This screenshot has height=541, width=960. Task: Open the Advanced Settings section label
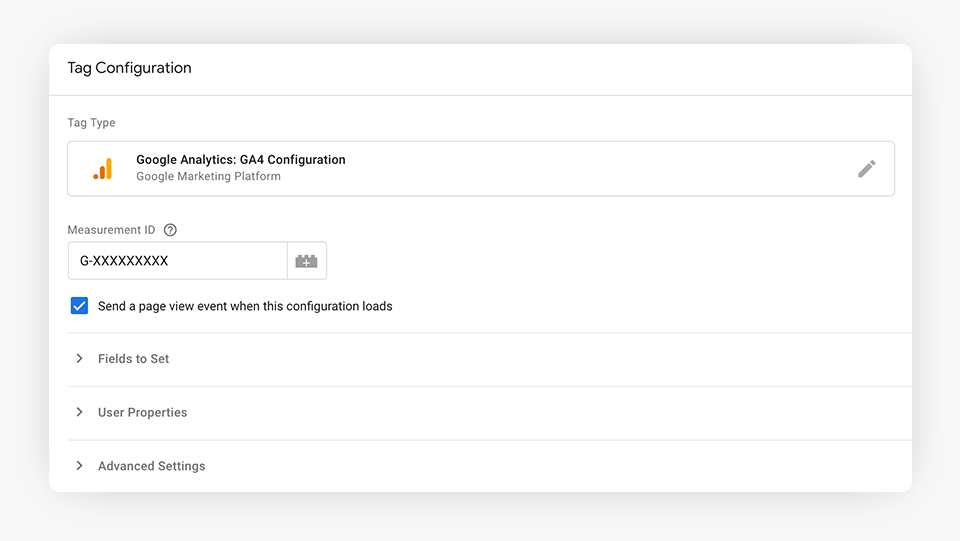tap(151, 466)
